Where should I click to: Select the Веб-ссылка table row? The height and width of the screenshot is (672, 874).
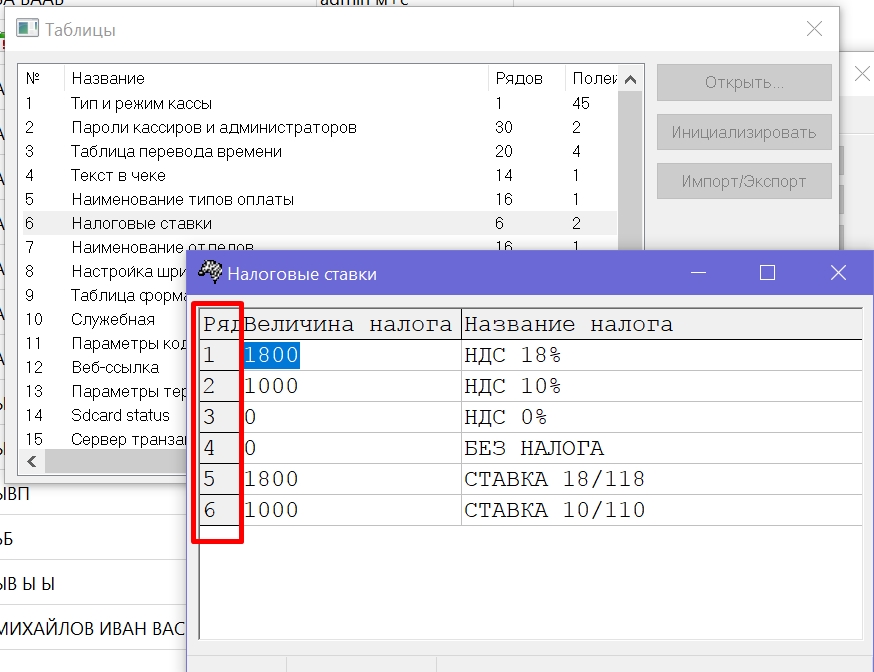tap(104, 367)
